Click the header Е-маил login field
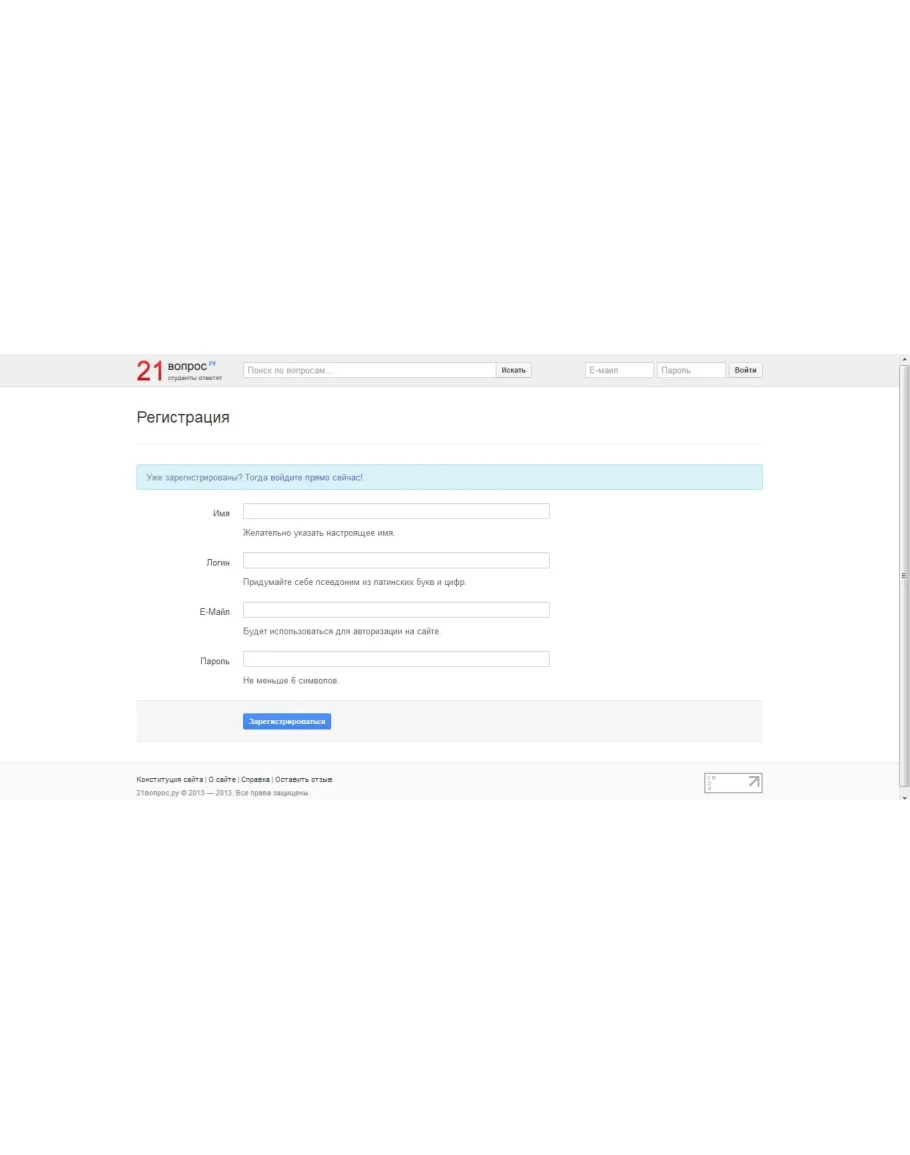 [618, 370]
